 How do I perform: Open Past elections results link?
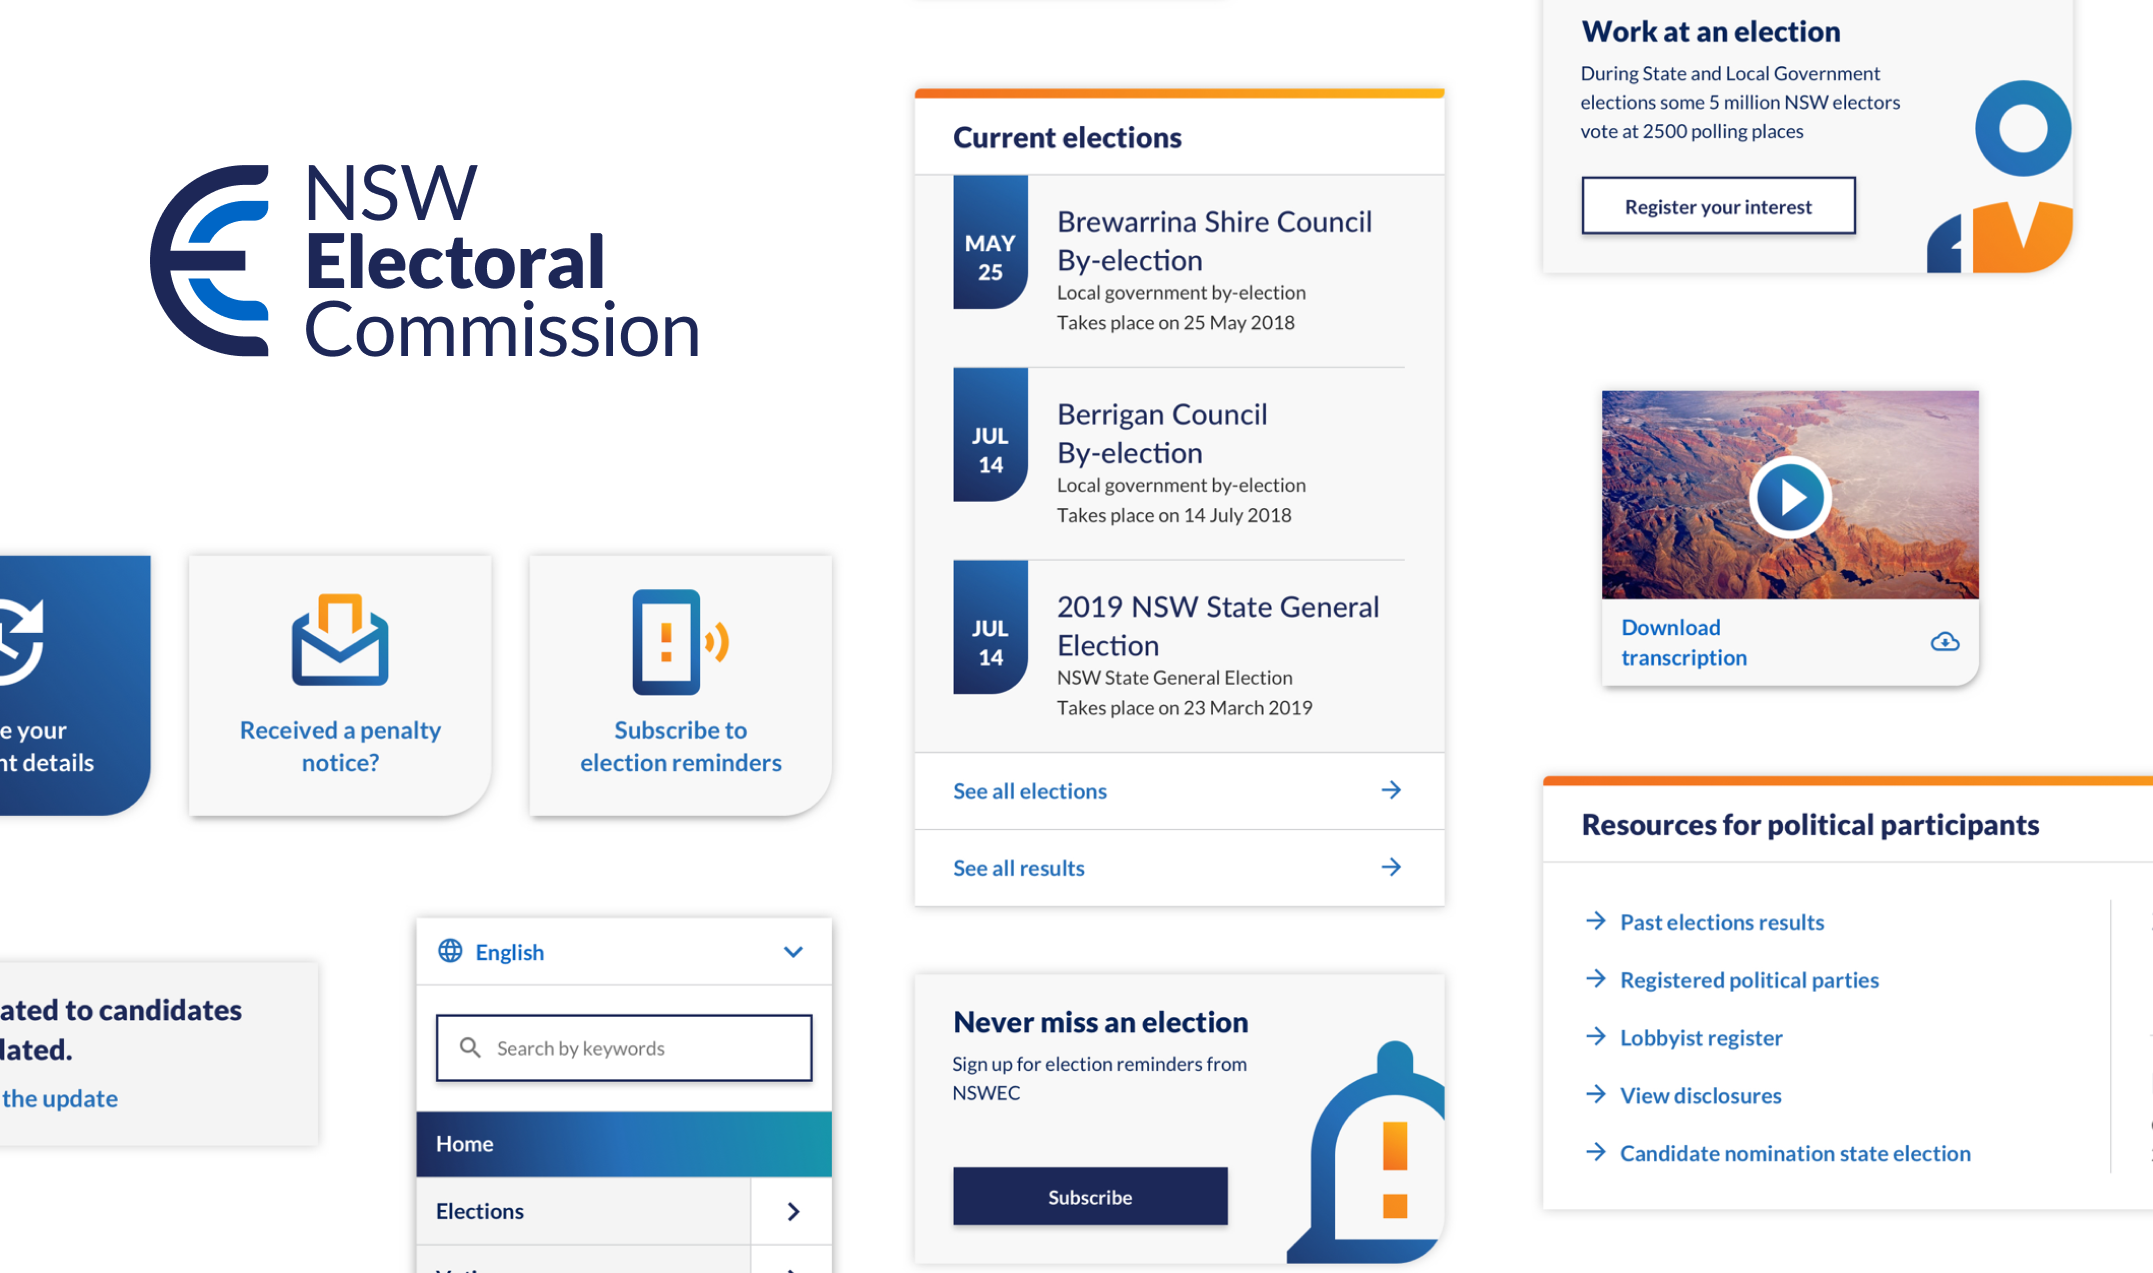click(1722, 922)
